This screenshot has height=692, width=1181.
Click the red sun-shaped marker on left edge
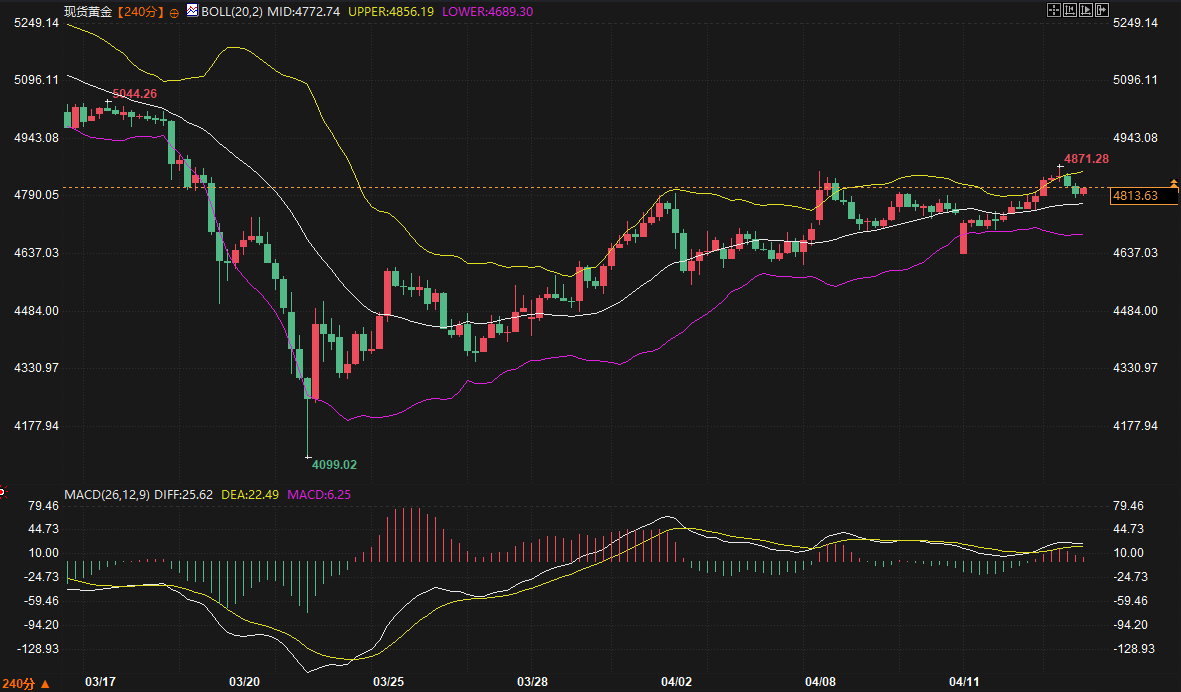pos(2,491)
